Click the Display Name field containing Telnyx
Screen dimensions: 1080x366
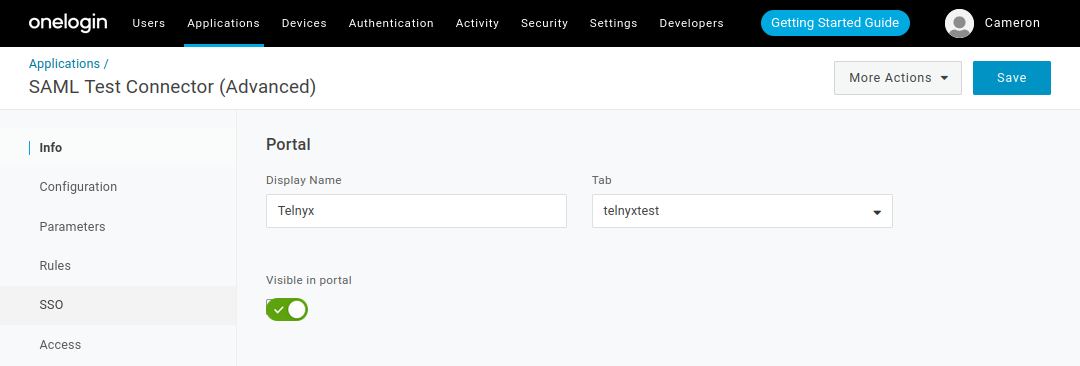(x=416, y=211)
